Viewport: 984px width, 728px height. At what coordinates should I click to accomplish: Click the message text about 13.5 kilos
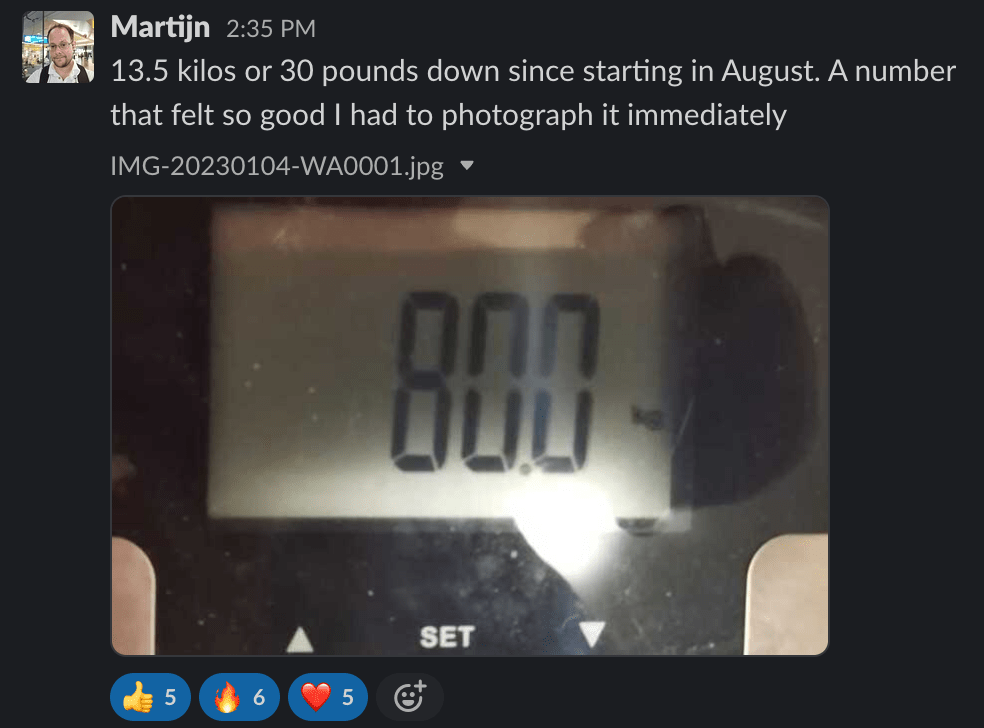pos(533,93)
